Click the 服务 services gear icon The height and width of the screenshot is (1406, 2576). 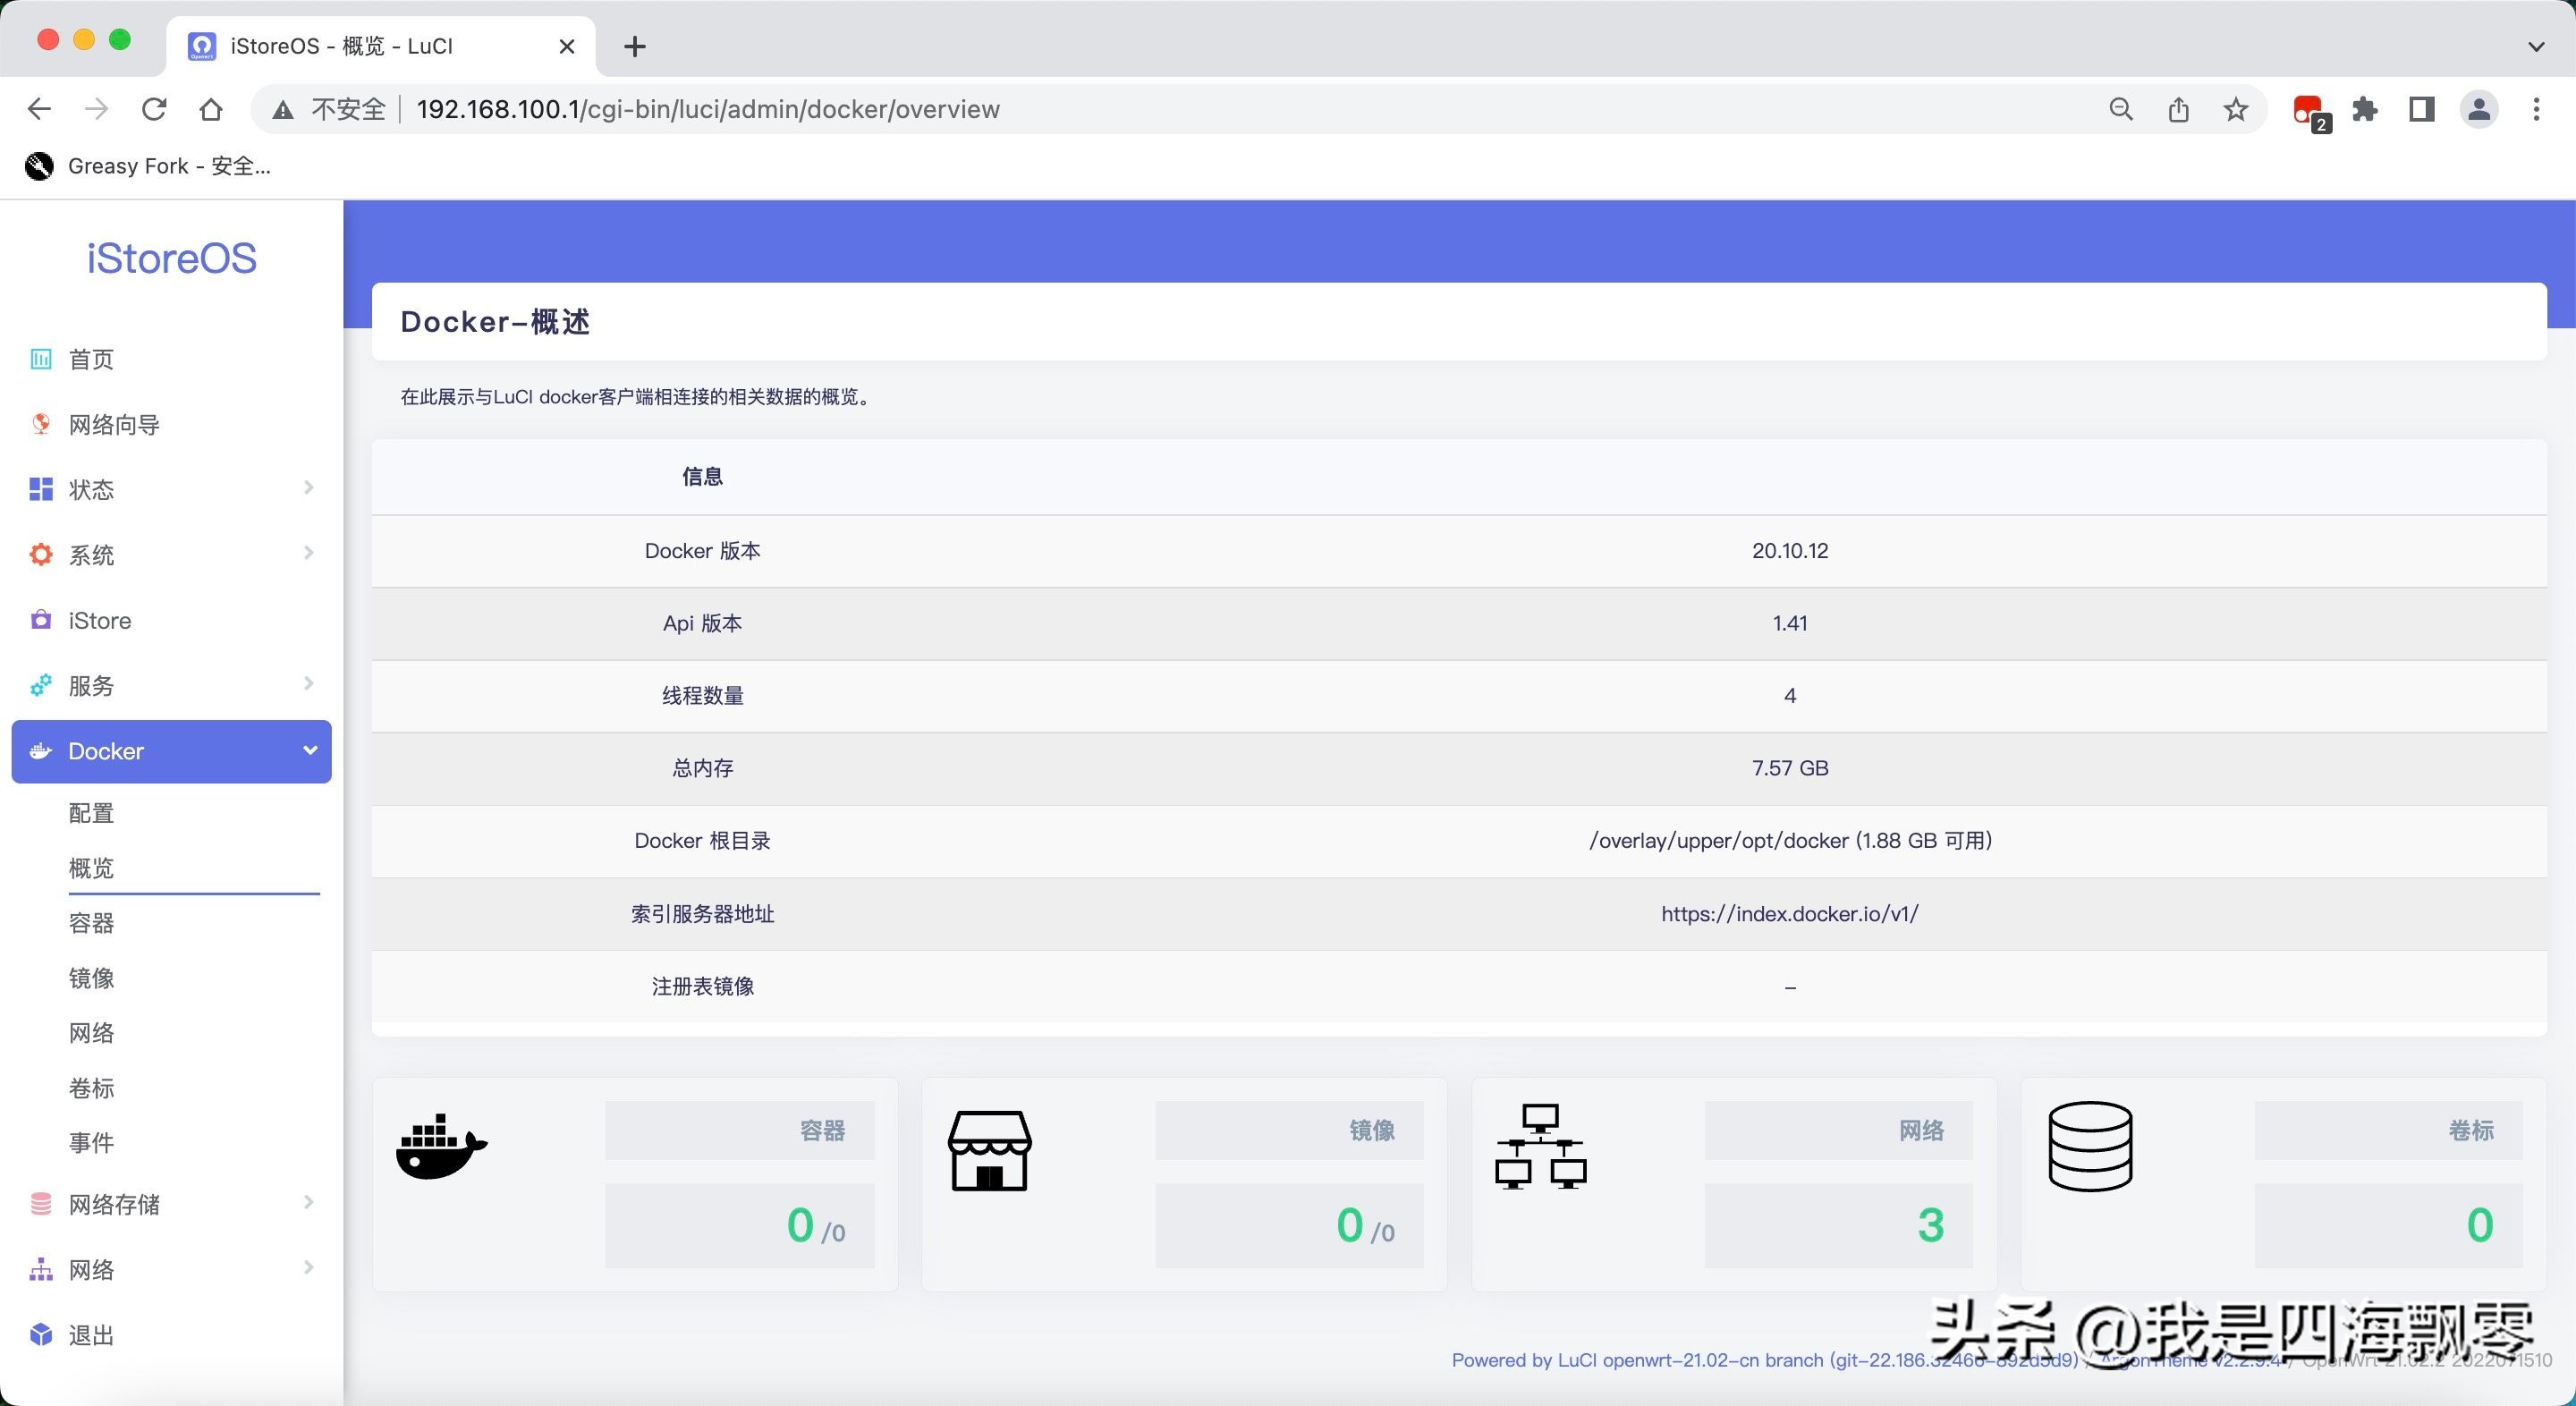click(40, 686)
